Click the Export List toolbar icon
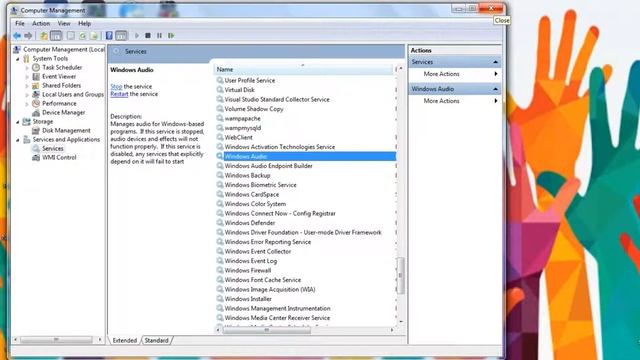The width and height of the screenshot is (640, 360). pyautogui.click(x=95, y=36)
